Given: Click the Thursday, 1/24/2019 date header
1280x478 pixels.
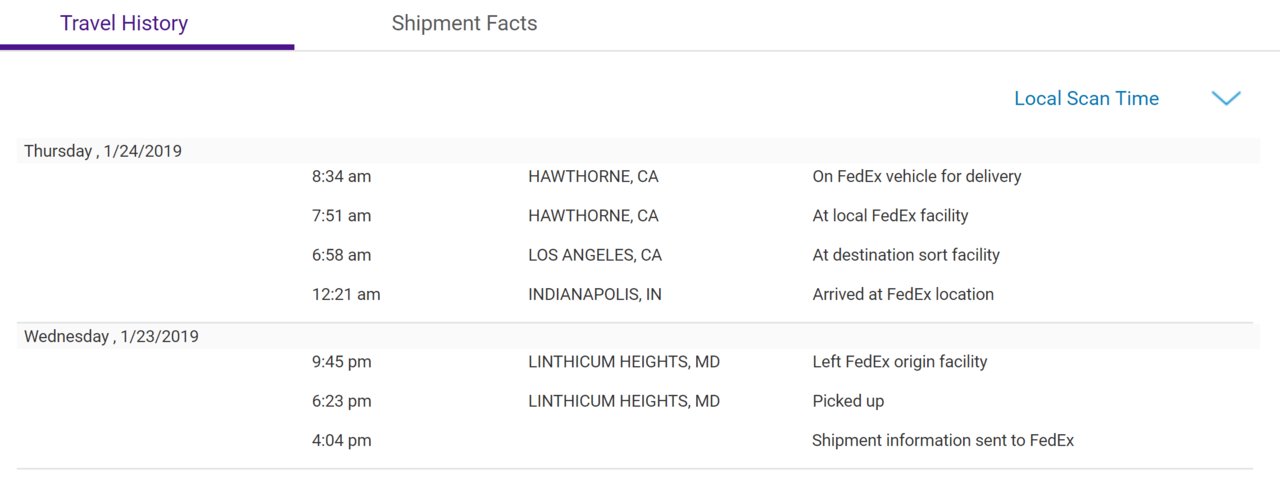Looking at the screenshot, I should [x=103, y=151].
